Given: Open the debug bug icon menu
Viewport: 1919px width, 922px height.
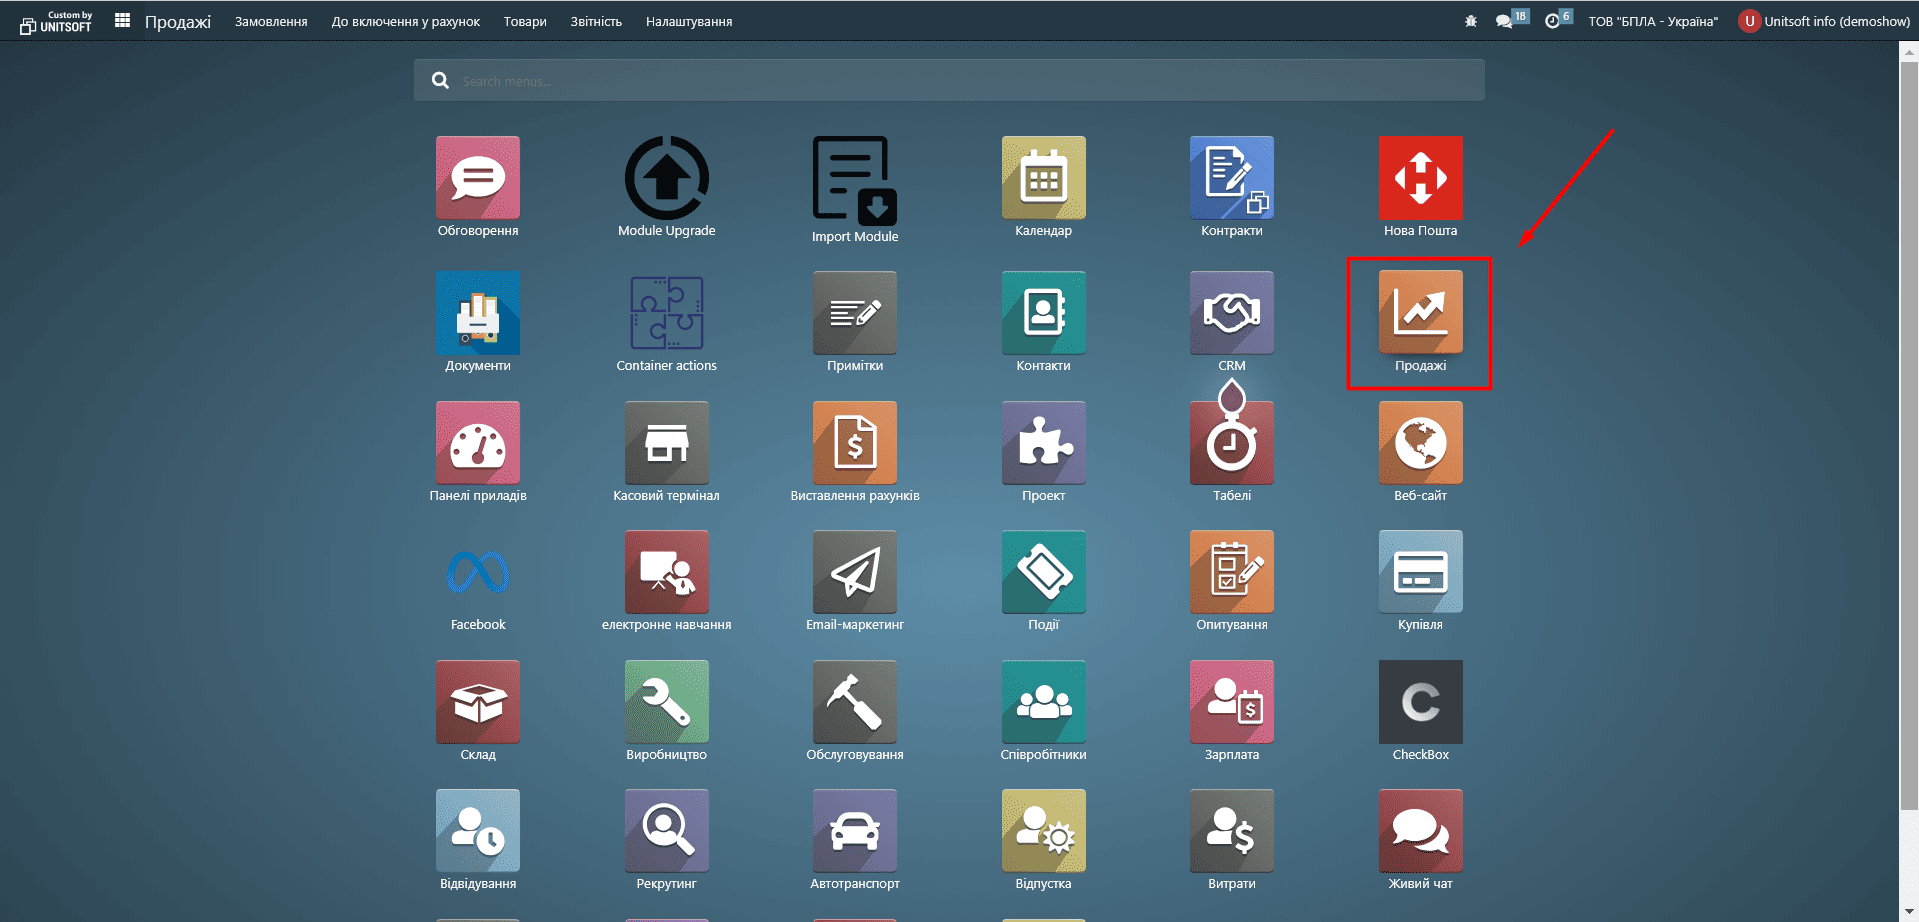Looking at the screenshot, I should pyautogui.click(x=1470, y=21).
